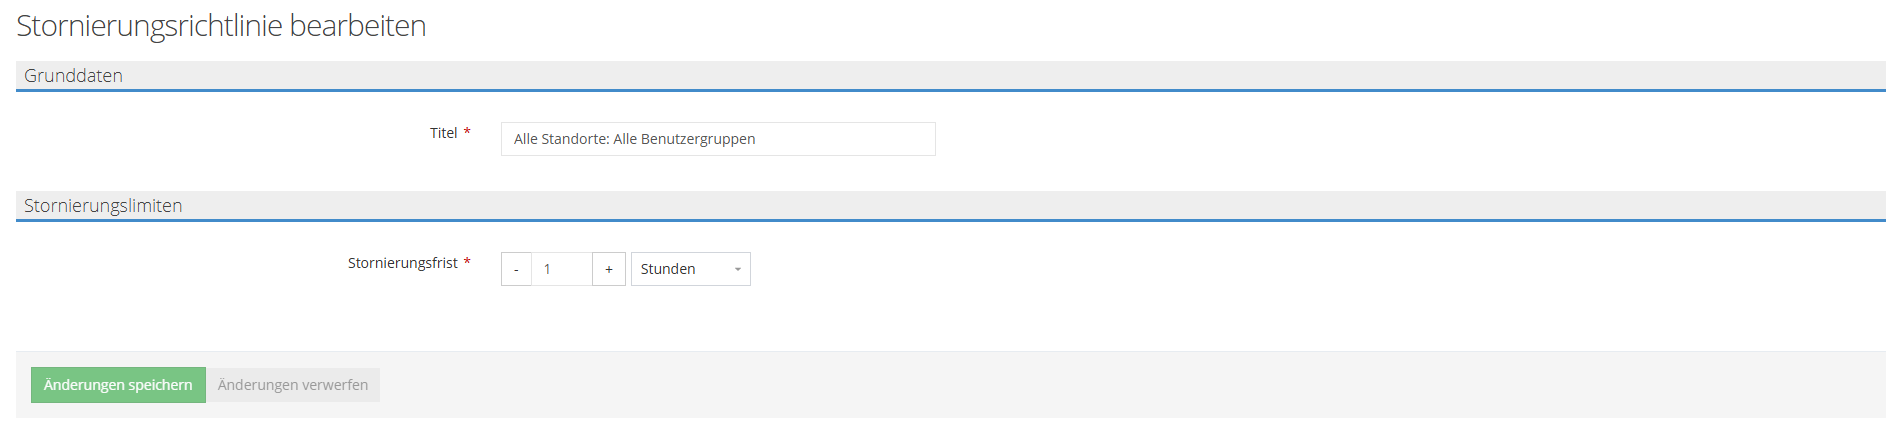Click the Titel field label

(443, 133)
